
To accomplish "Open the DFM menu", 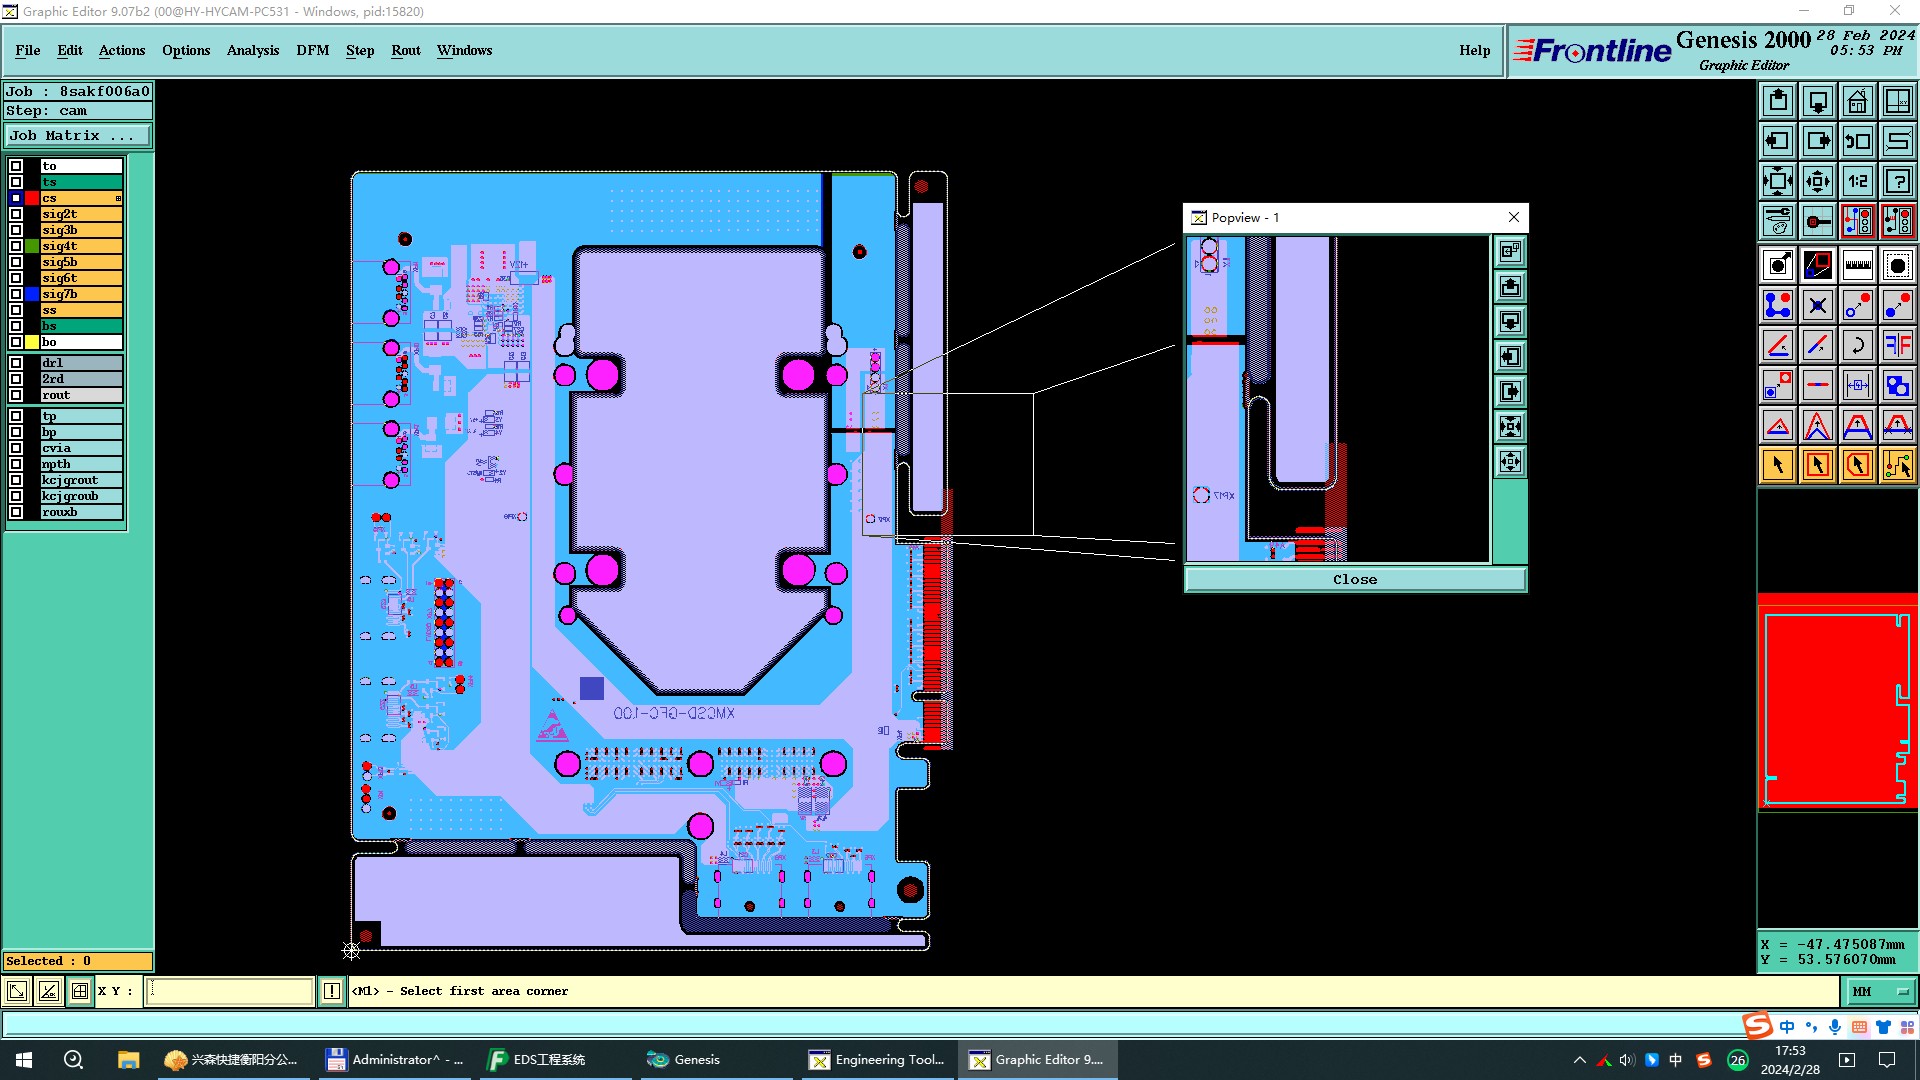I will (x=312, y=50).
